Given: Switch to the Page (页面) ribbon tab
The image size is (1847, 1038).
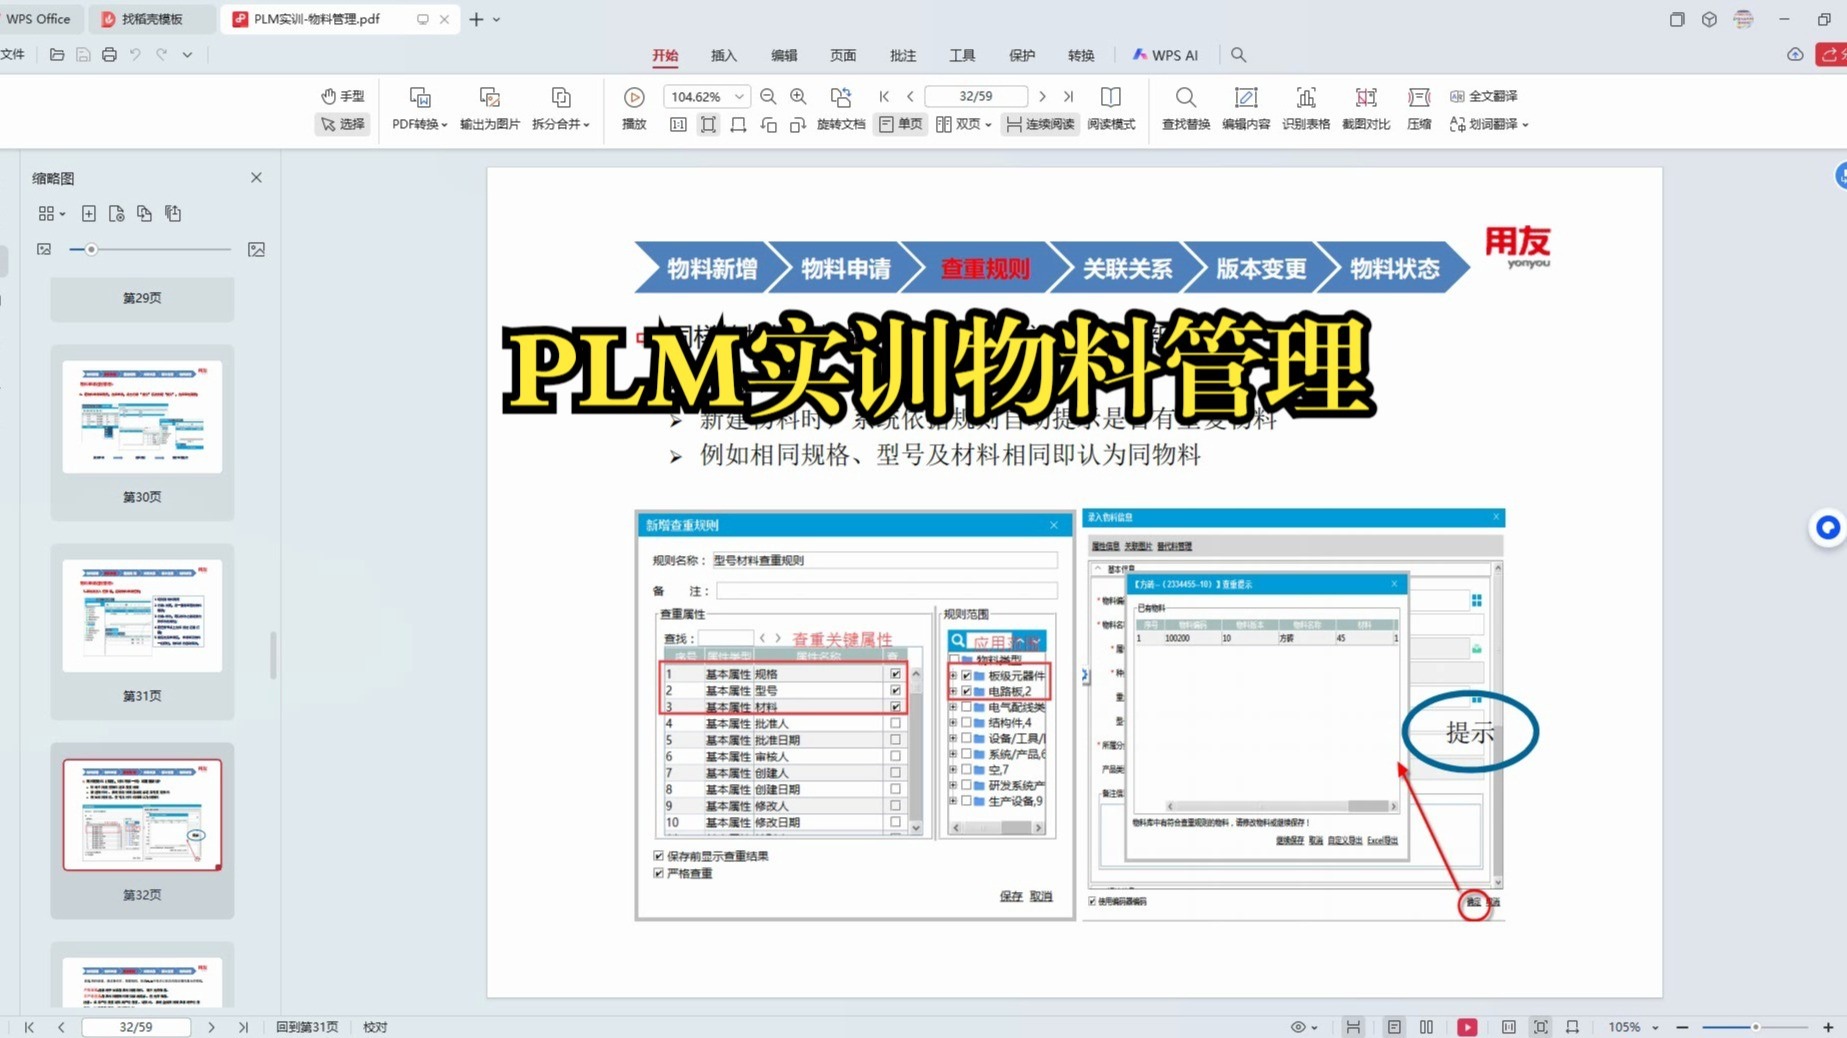Looking at the screenshot, I should (843, 55).
